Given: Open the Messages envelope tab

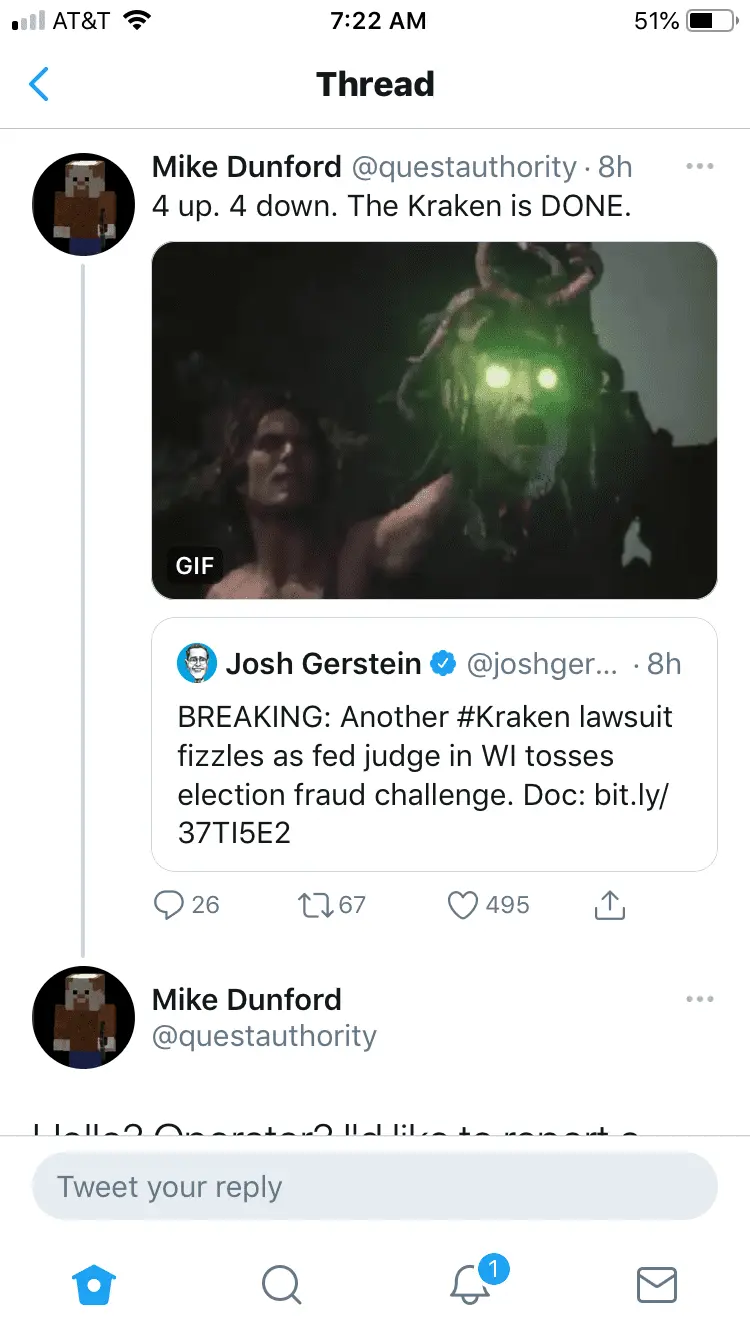Looking at the screenshot, I should [656, 1283].
